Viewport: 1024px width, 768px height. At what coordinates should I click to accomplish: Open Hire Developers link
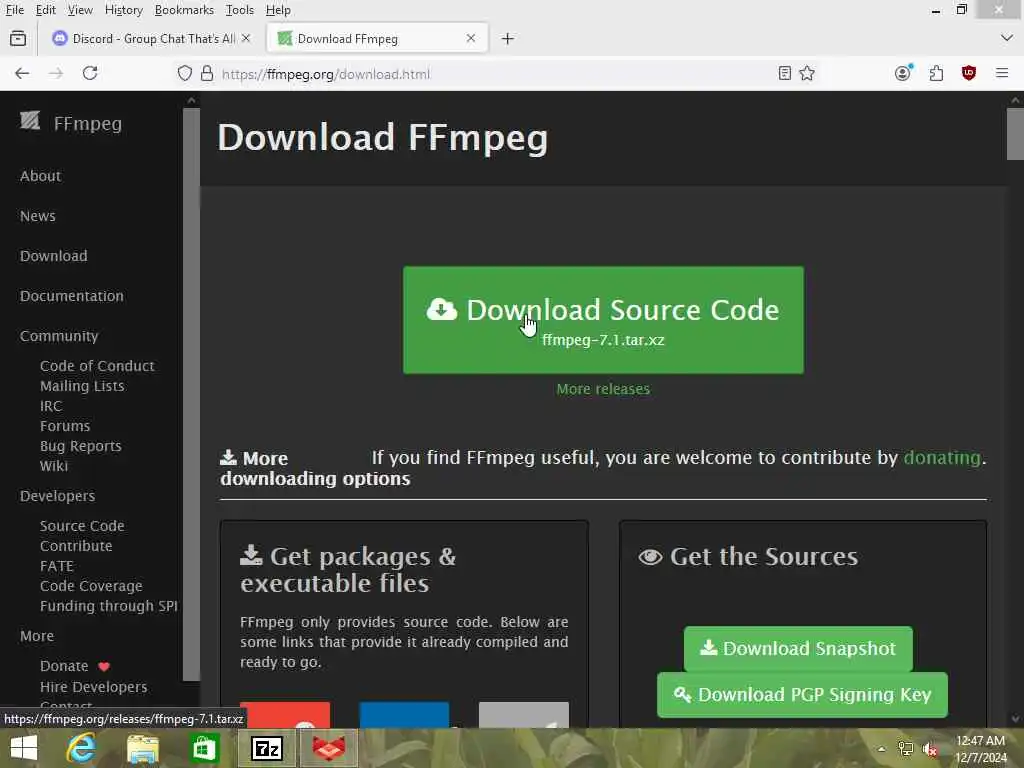tap(93, 687)
